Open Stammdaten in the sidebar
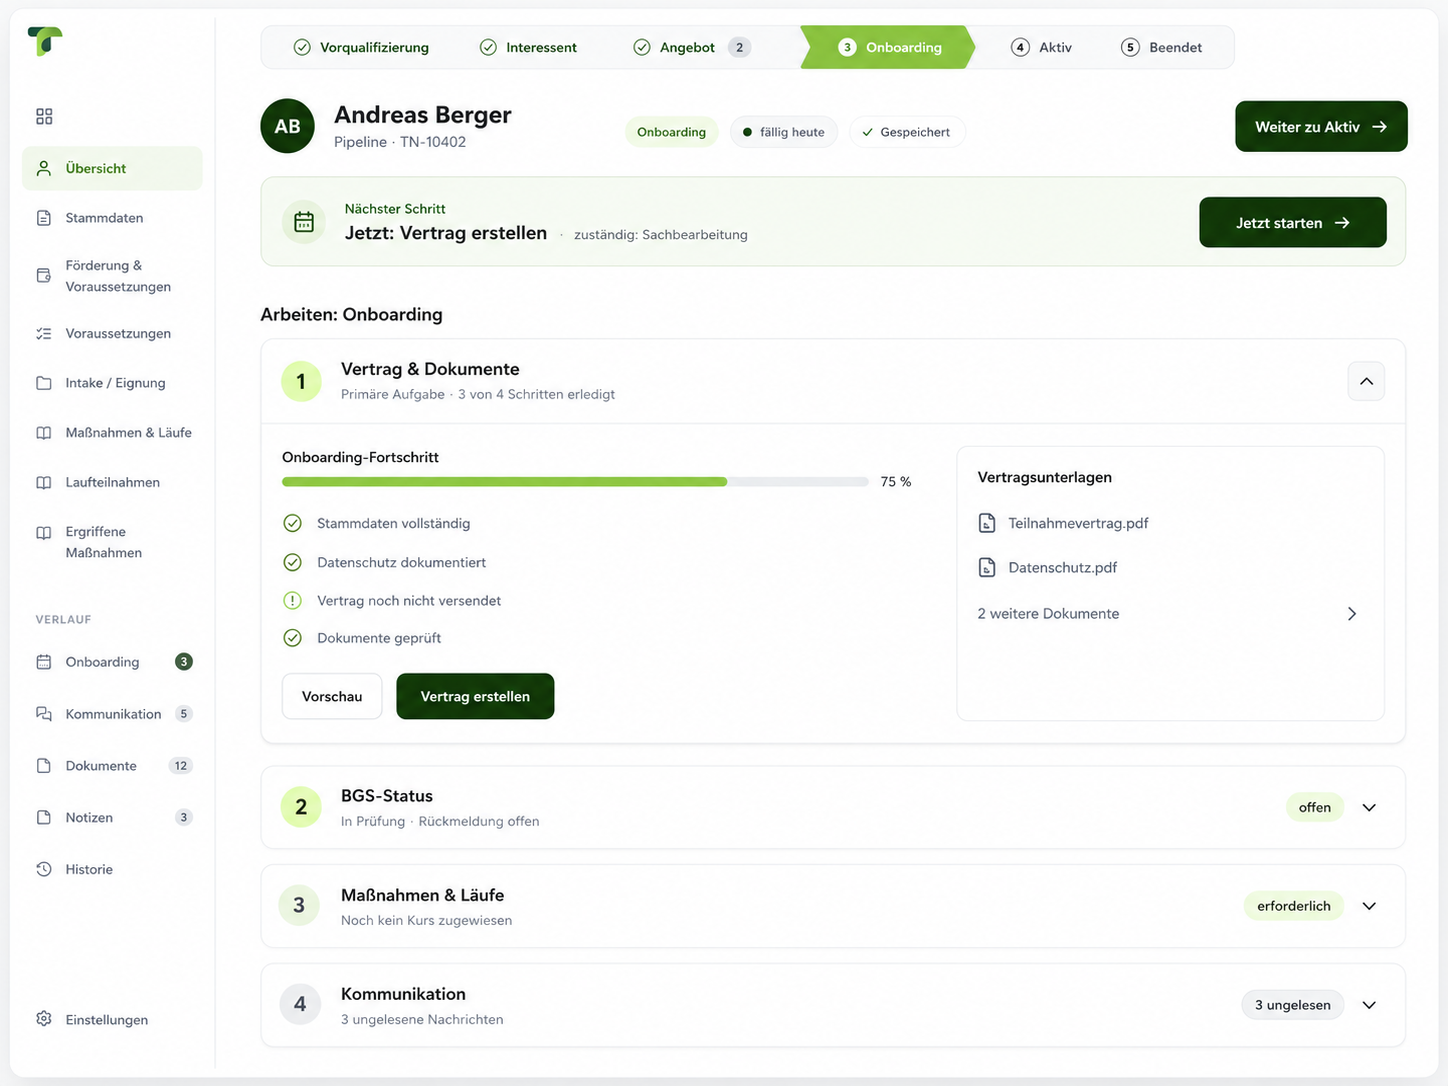The width and height of the screenshot is (1448, 1086). 112,218
